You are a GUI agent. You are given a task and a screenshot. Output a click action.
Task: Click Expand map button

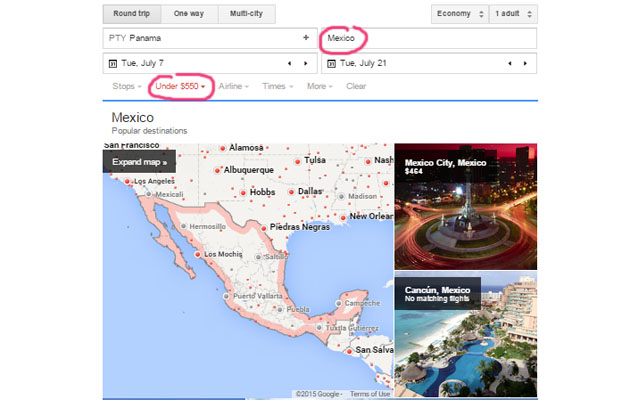pyautogui.click(x=139, y=162)
